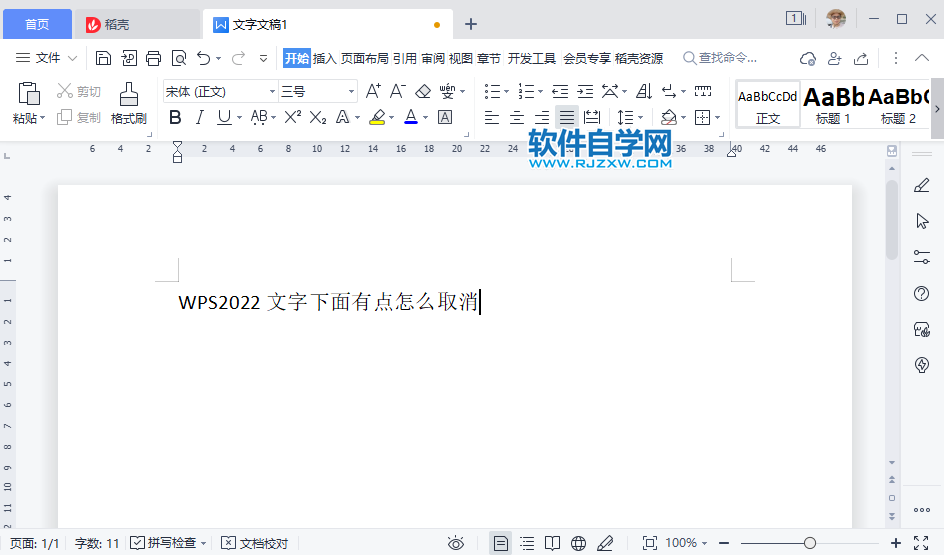Viewport: 944px width, 555px height.
Task: Apply character border icon
Action: pos(445,117)
